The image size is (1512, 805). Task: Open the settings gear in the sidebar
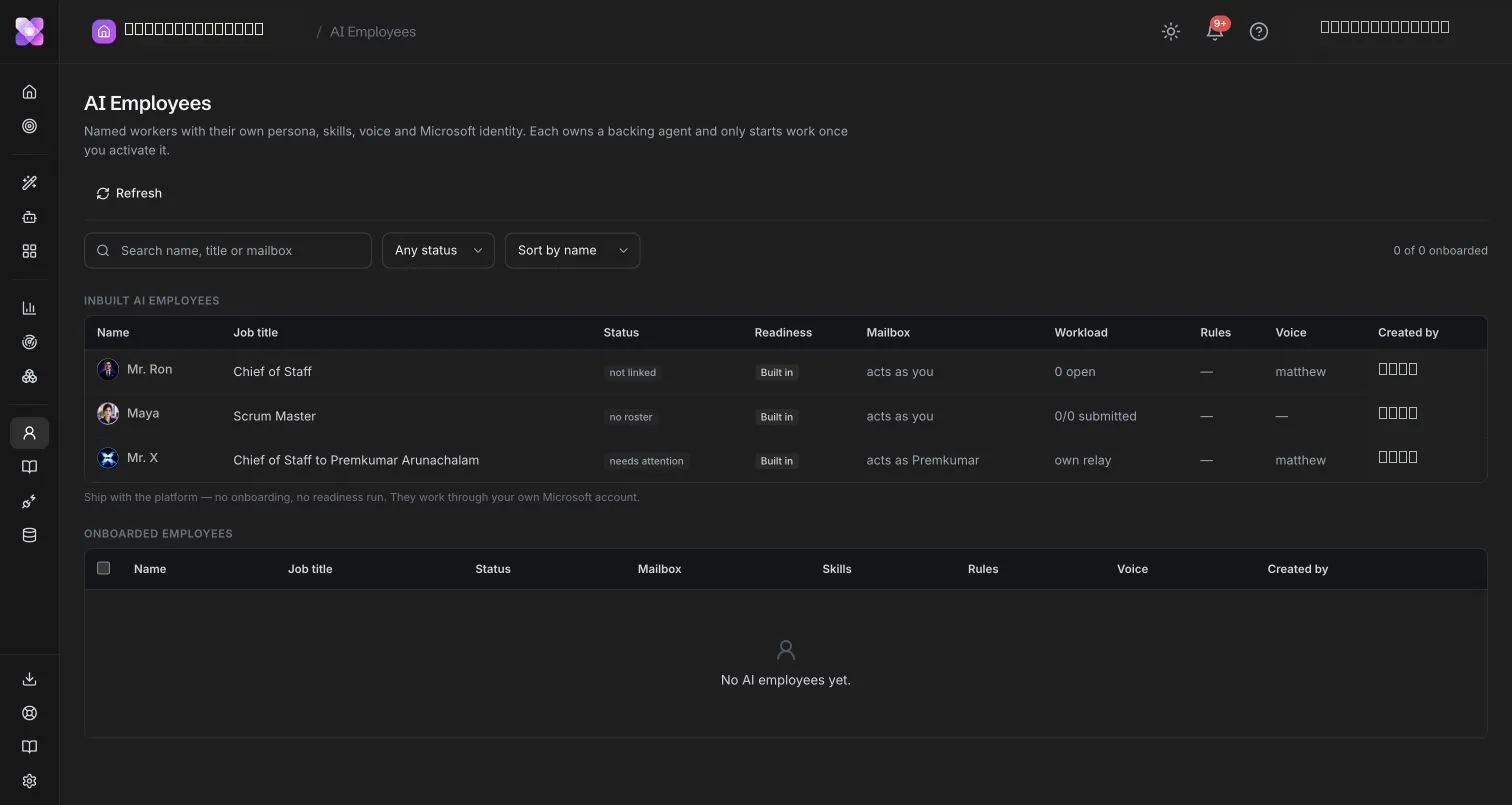tap(29, 781)
